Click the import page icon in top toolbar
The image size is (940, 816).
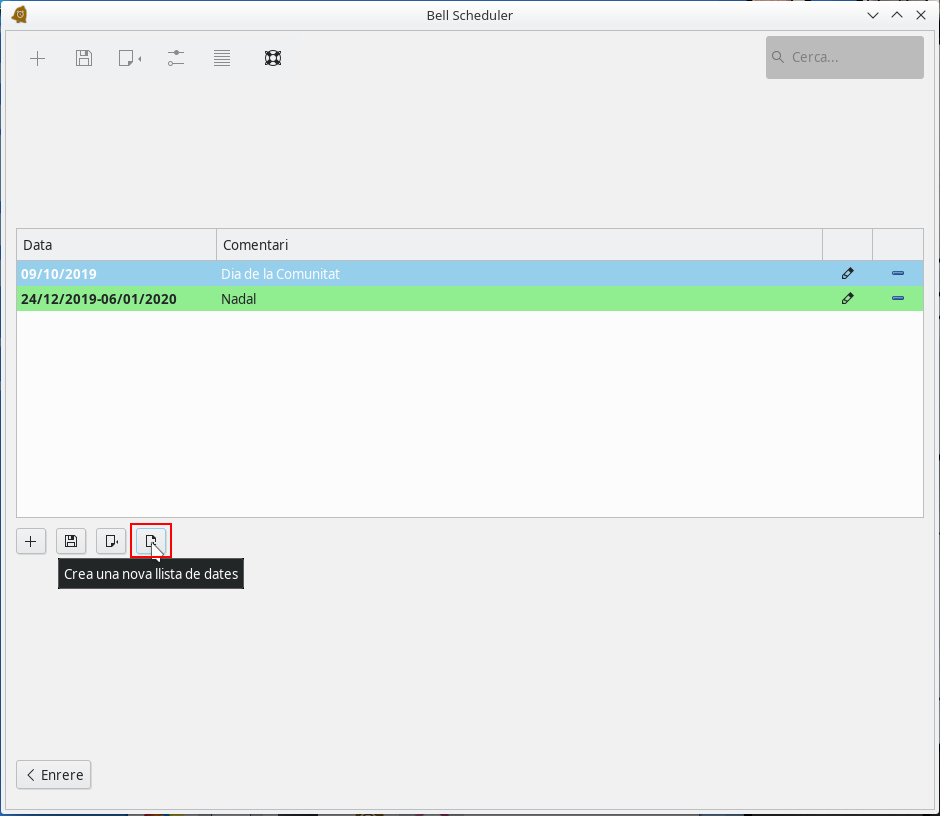(129, 58)
